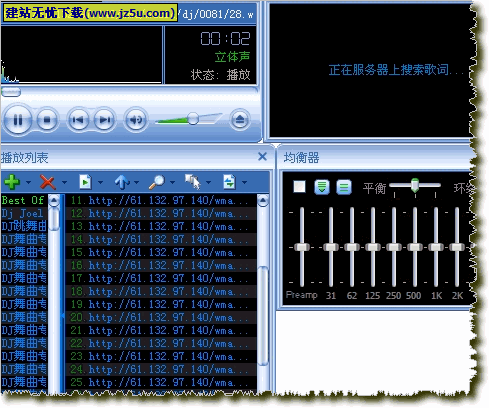Screen dimensions: 489x408
Task: Click the 正在服务器上搜索歌词 lyrics text
Action: 395,70
